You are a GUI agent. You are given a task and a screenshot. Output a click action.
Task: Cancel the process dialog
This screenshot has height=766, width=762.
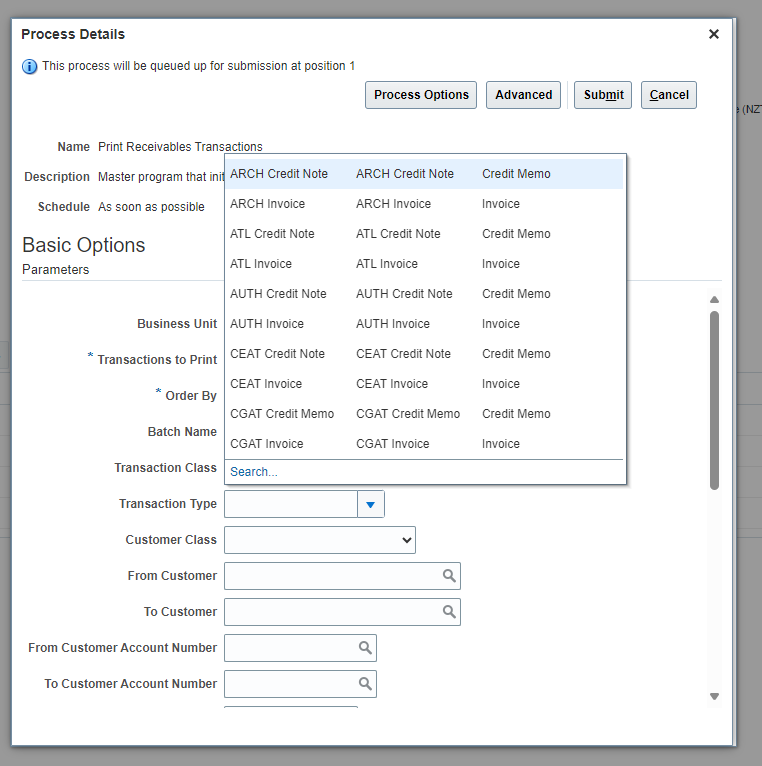(x=669, y=95)
